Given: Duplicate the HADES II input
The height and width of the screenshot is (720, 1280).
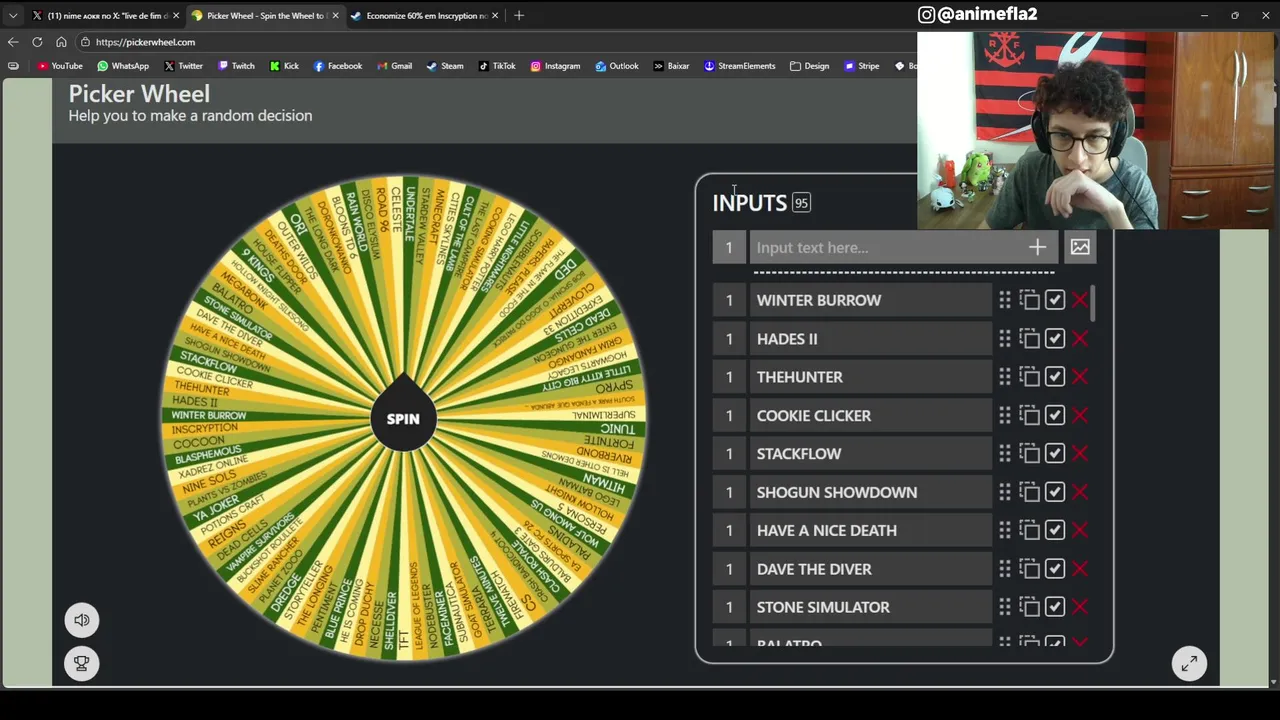Looking at the screenshot, I should (1030, 339).
